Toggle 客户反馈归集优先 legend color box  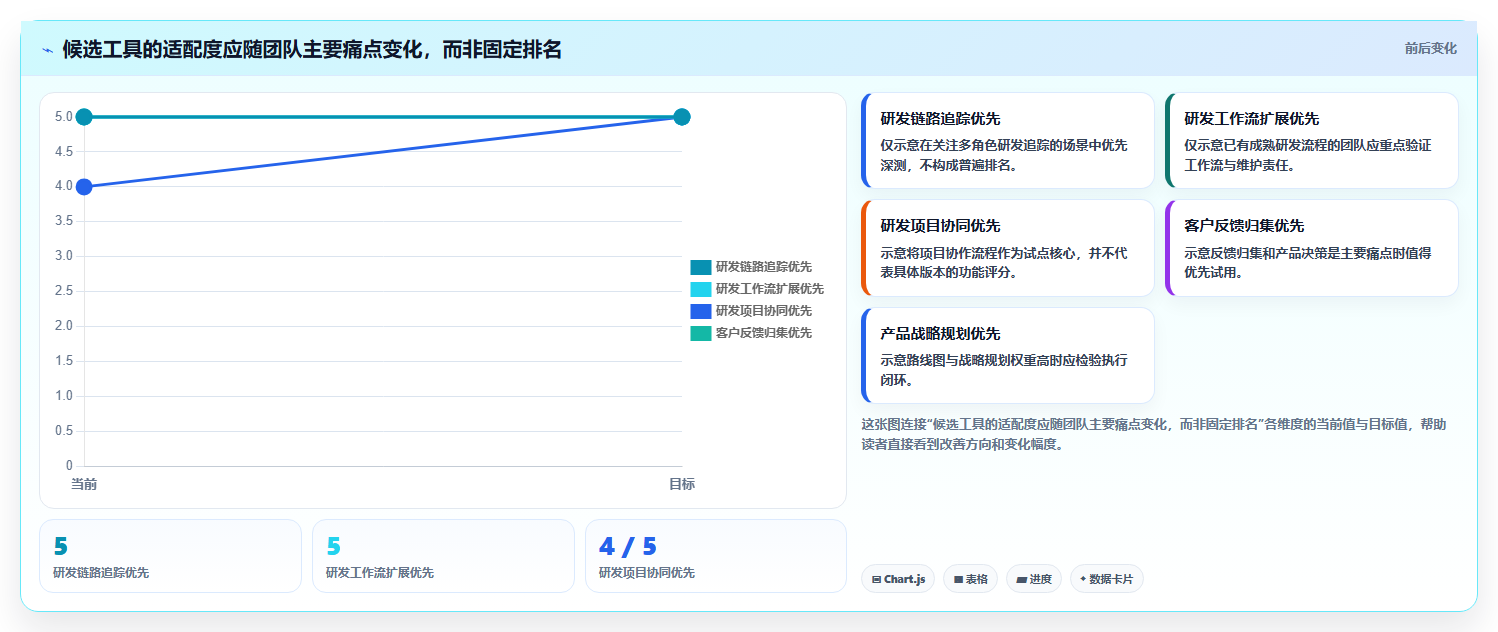(x=700, y=333)
